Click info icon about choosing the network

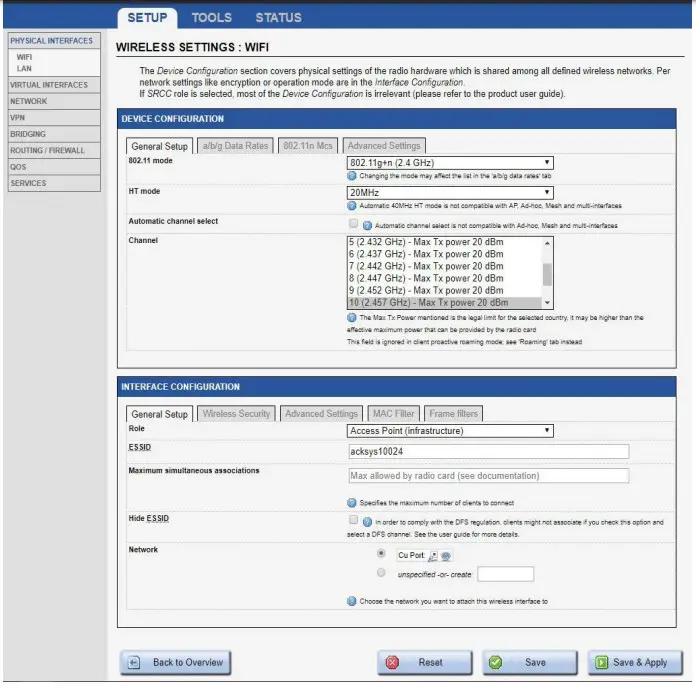[352, 601]
